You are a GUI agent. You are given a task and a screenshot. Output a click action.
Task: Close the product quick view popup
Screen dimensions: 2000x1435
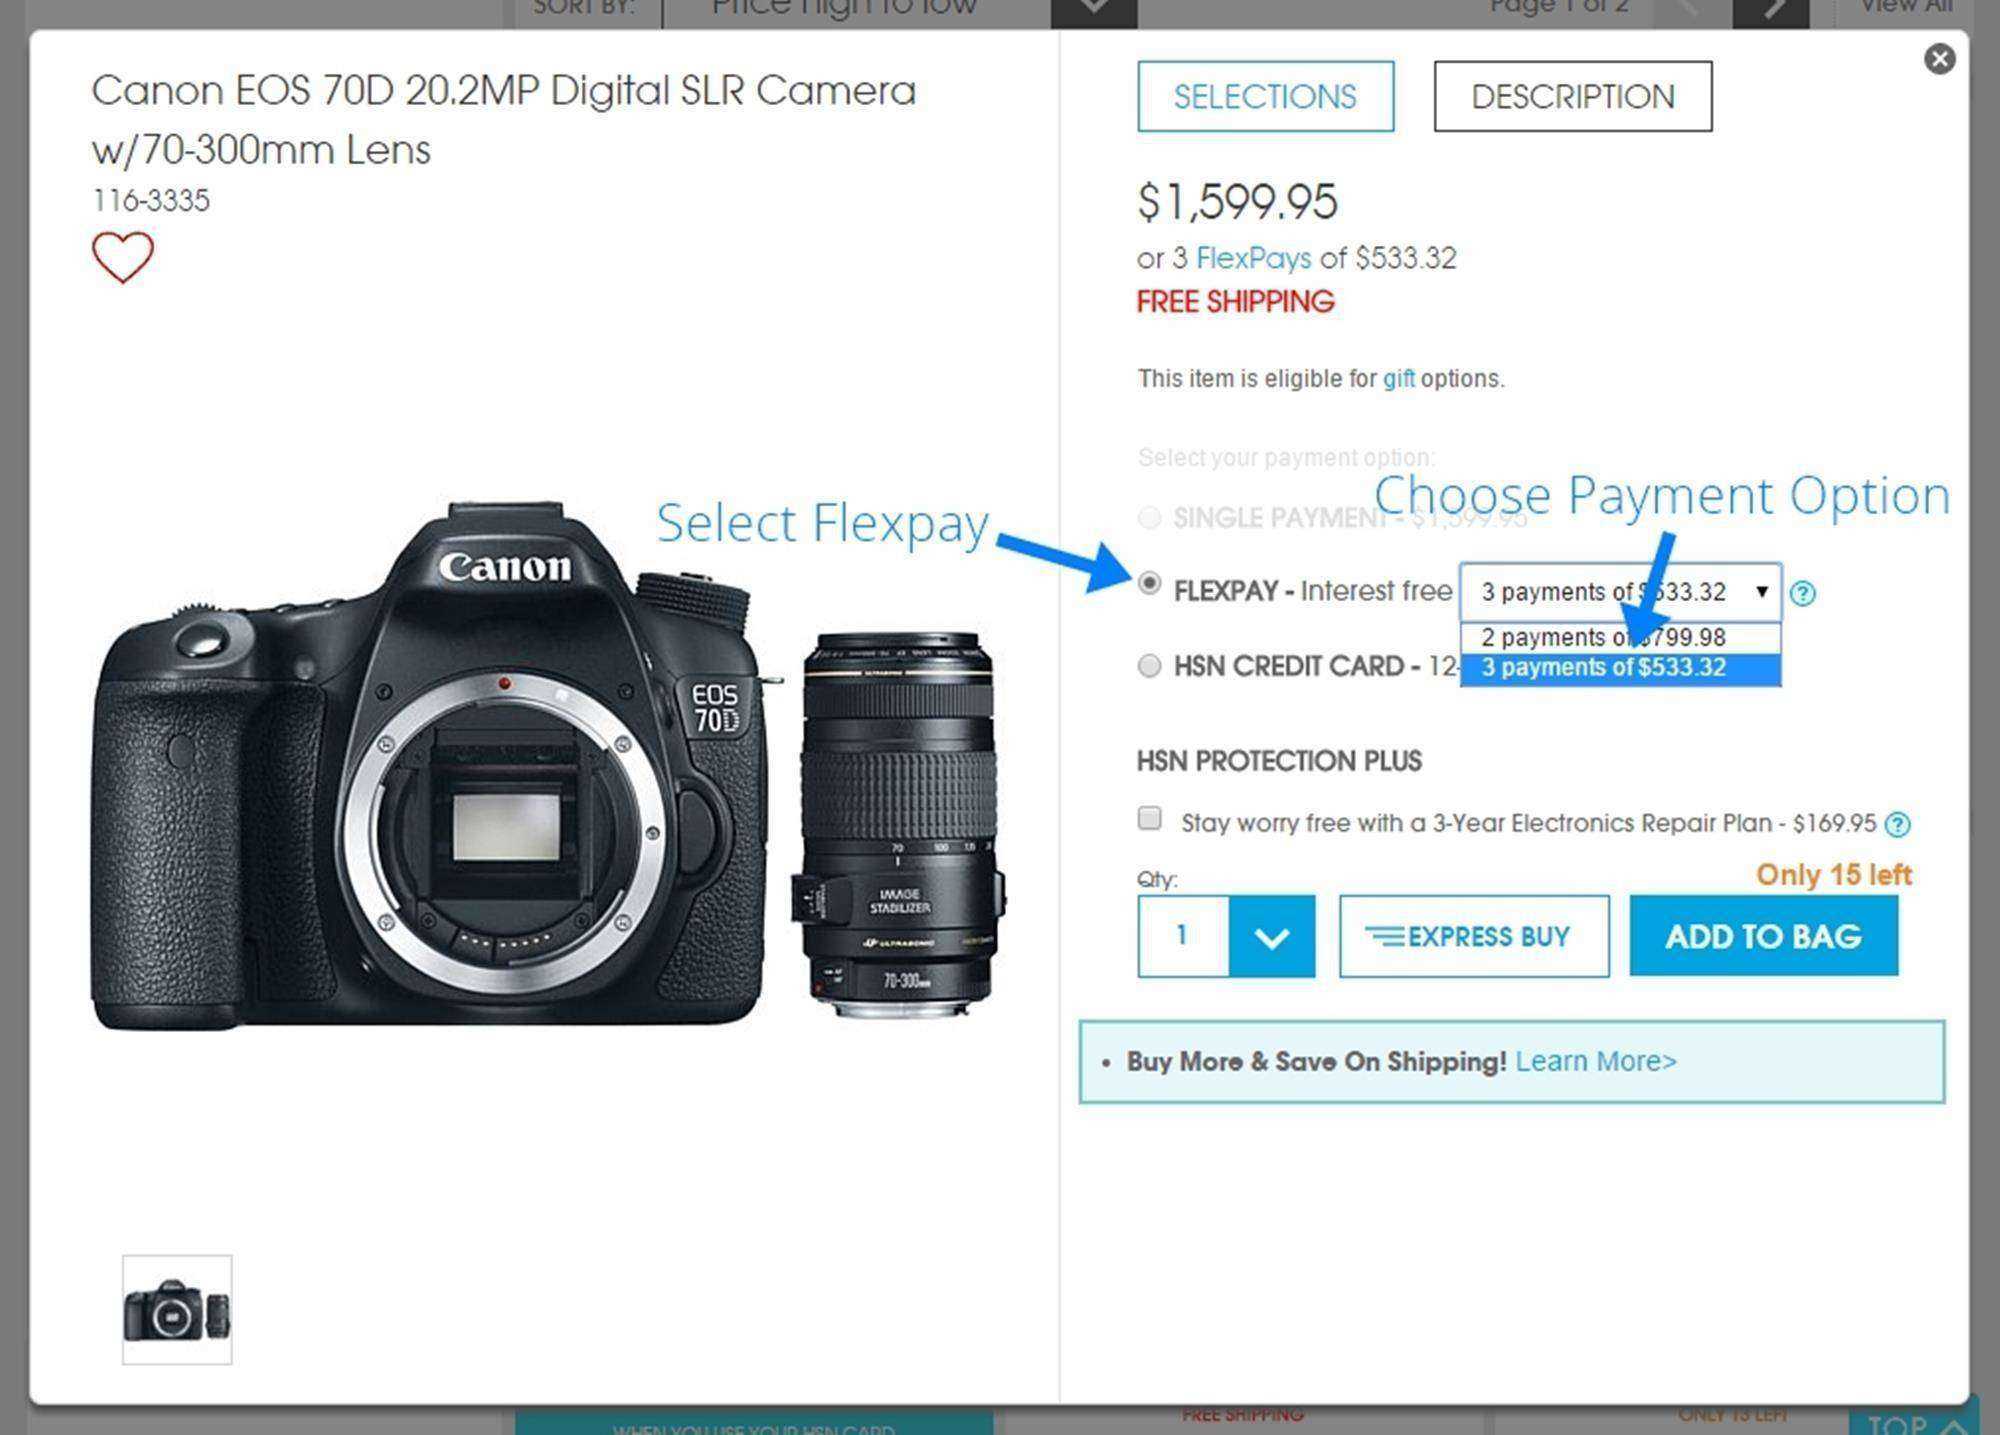click(x=1940, y=59)
